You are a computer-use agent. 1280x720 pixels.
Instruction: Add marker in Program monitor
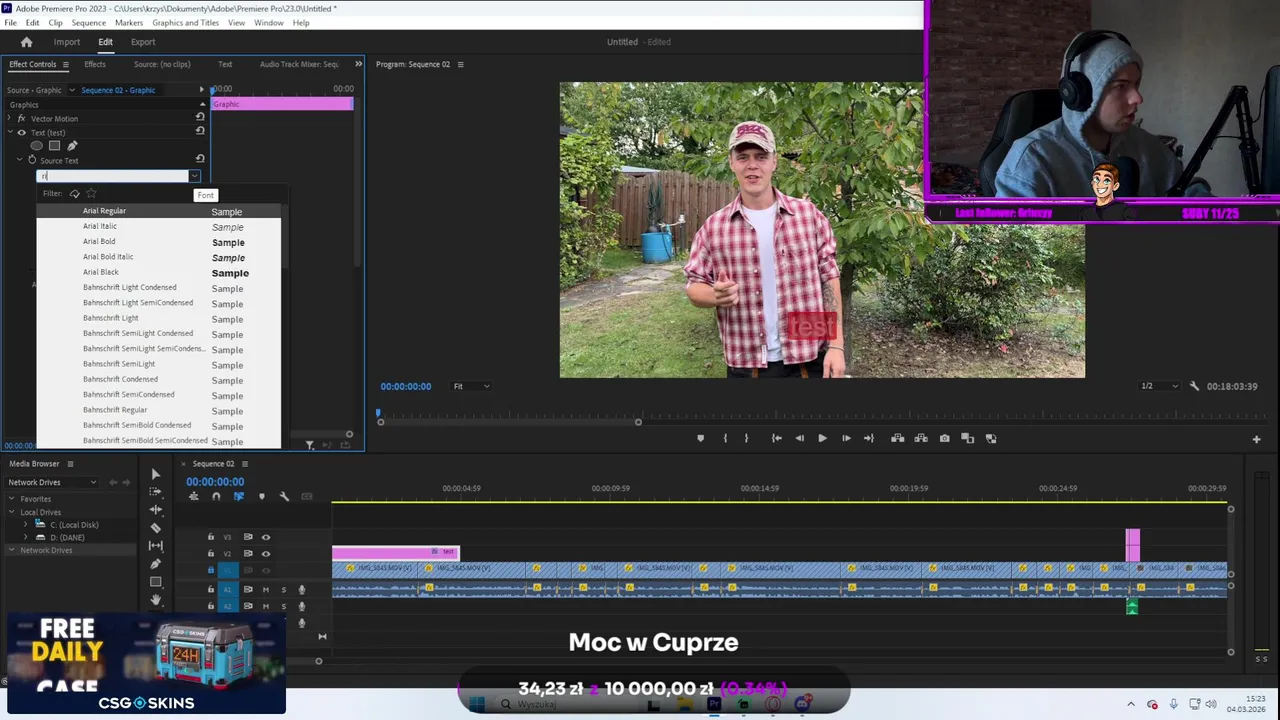click(700, 438)
